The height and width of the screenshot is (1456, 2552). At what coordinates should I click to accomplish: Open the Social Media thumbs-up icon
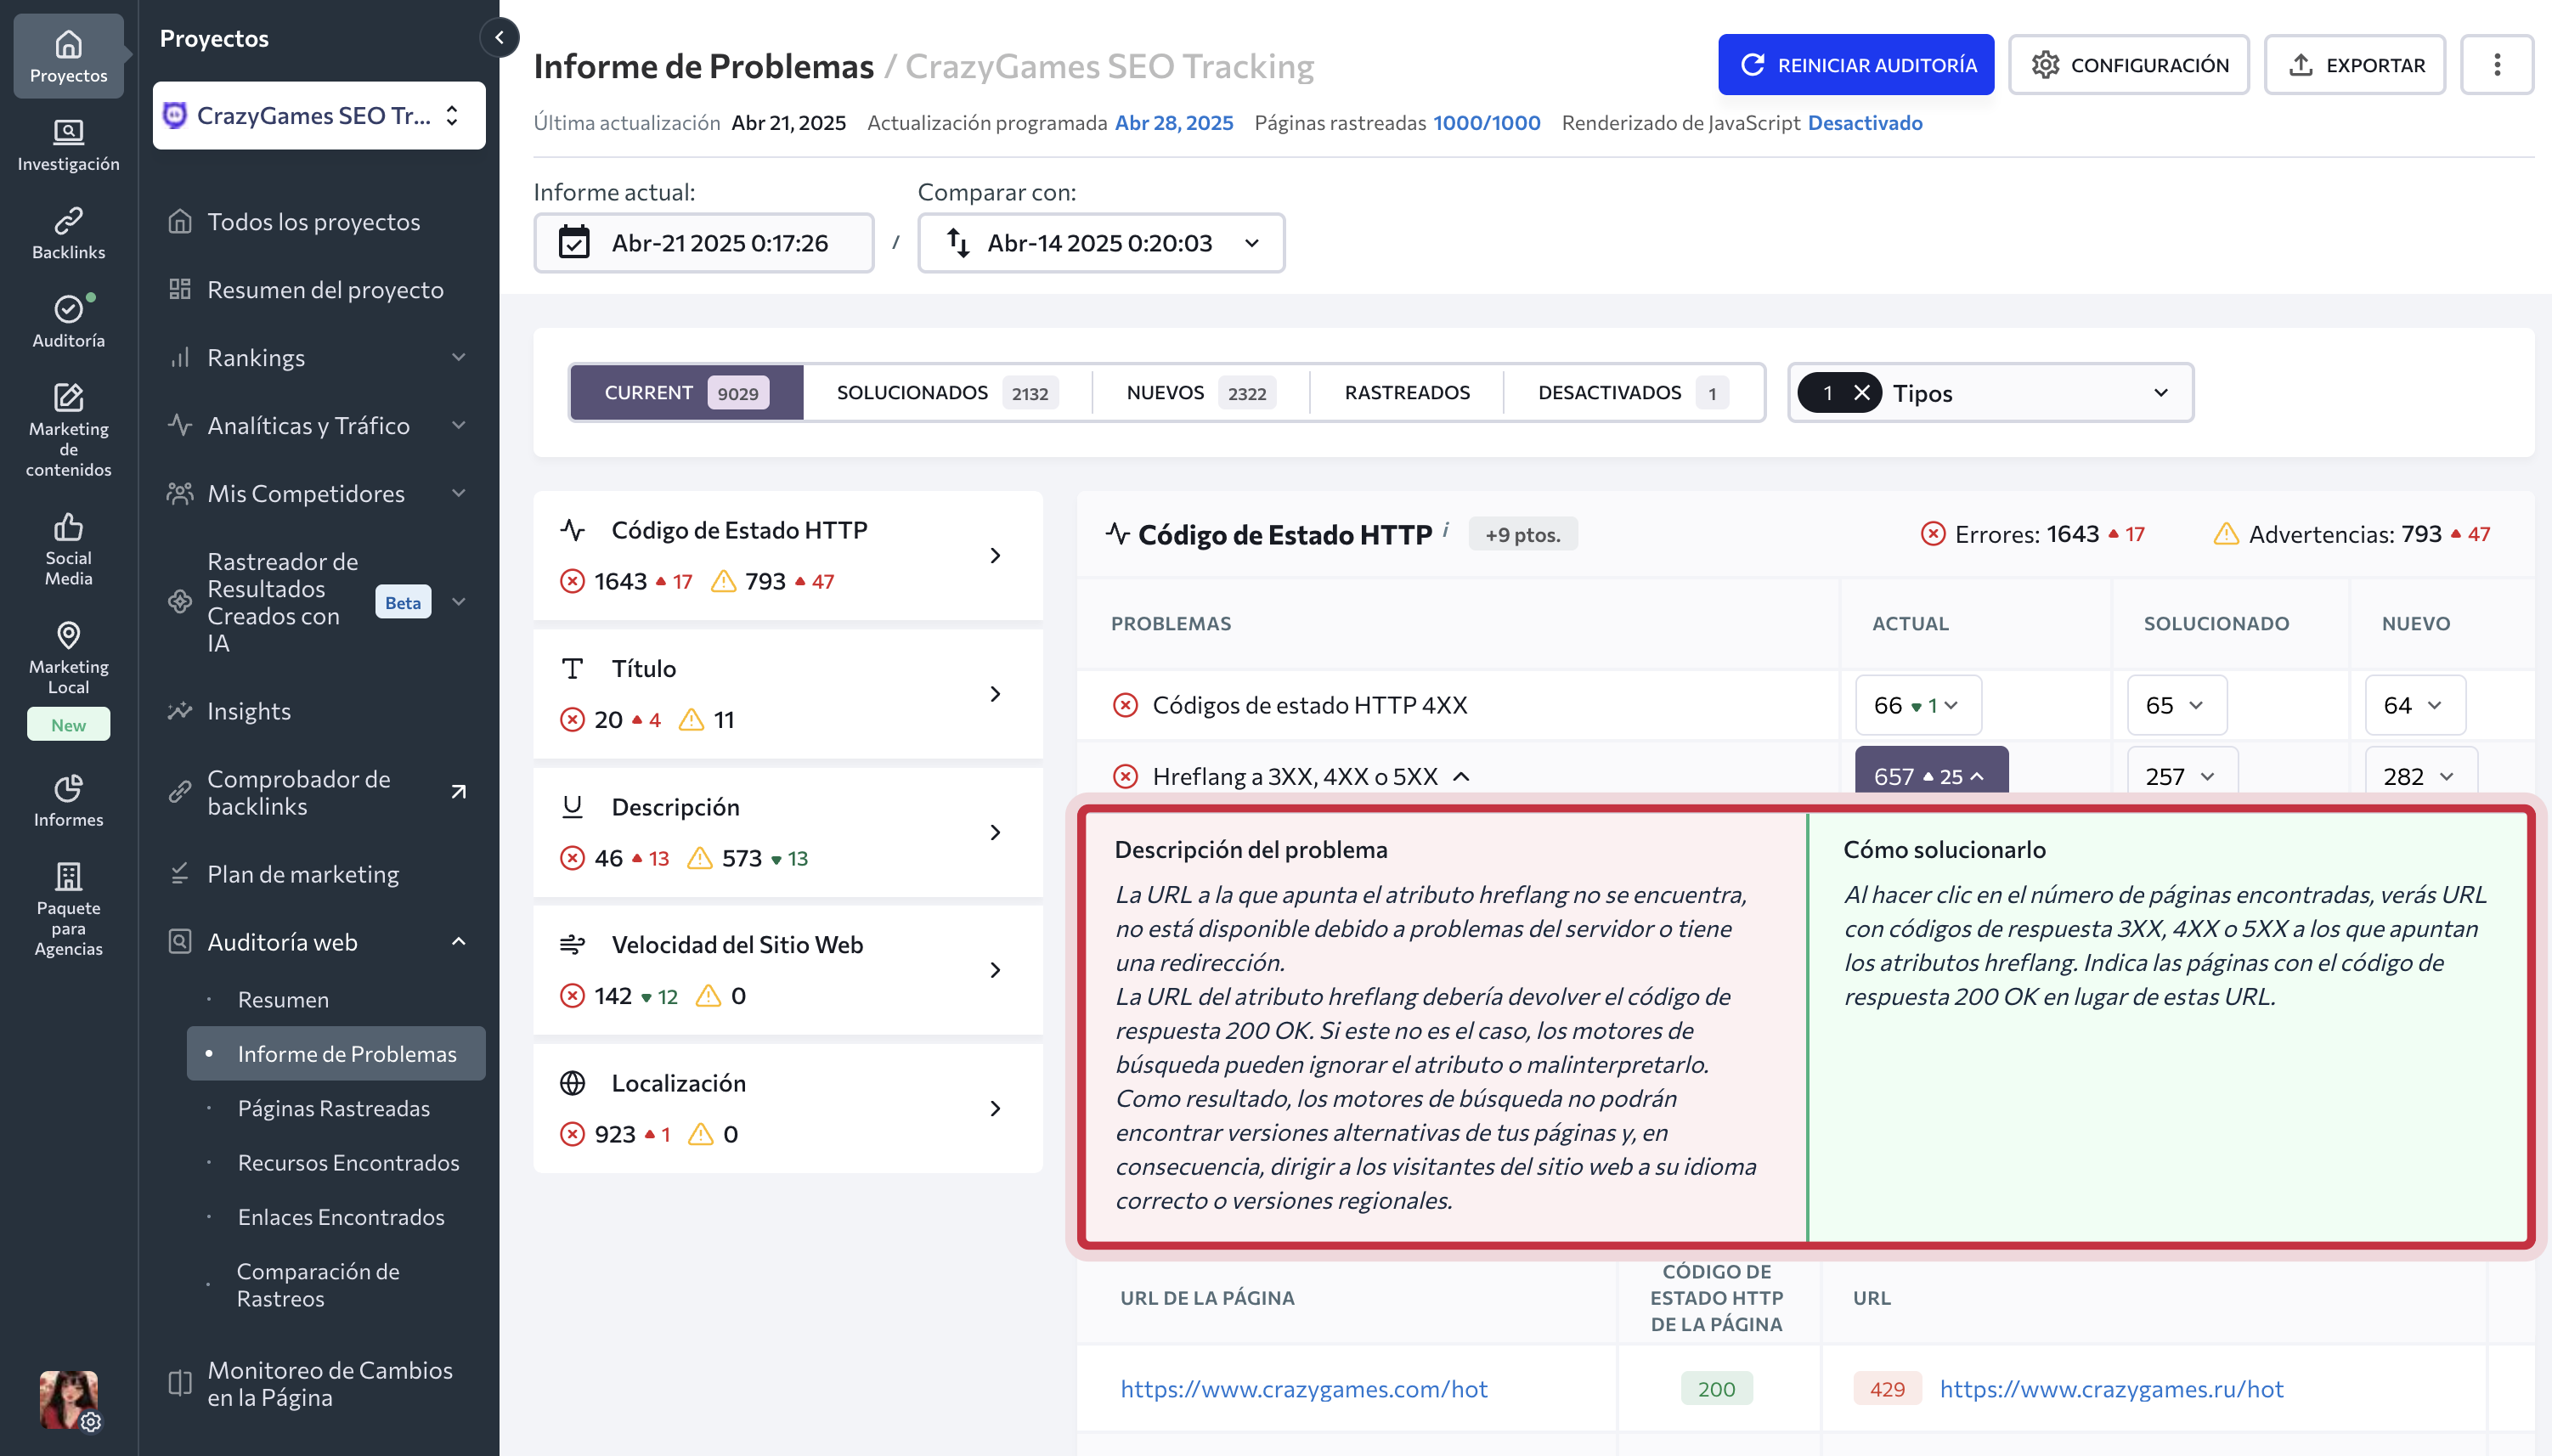(x=68, y=527)
